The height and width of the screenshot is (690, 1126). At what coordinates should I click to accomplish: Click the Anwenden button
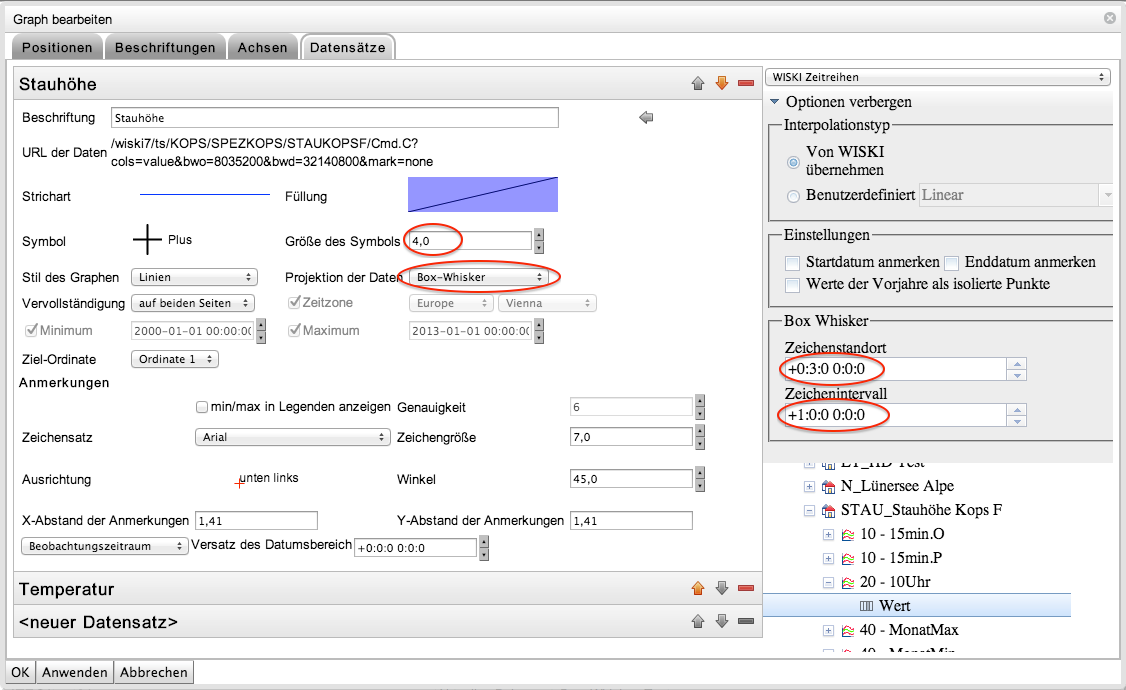coord(77,672)
